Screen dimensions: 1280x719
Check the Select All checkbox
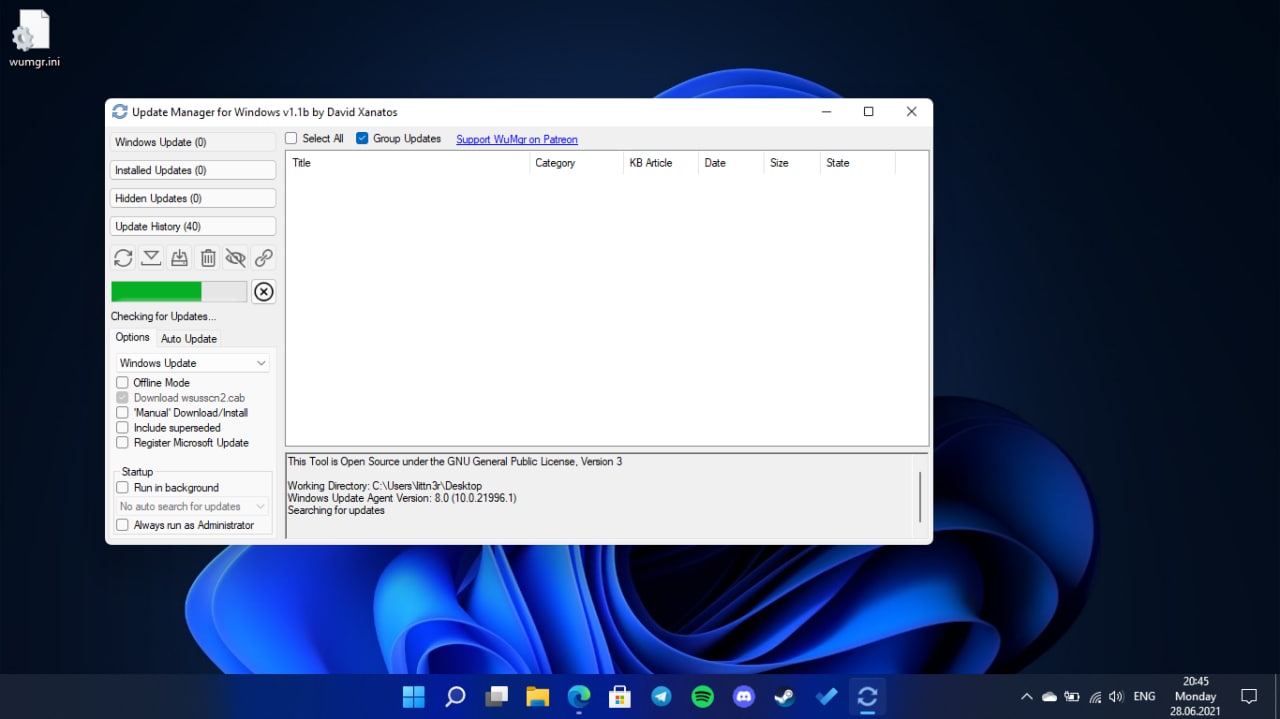pyautogui.click(x=291, y=138)
